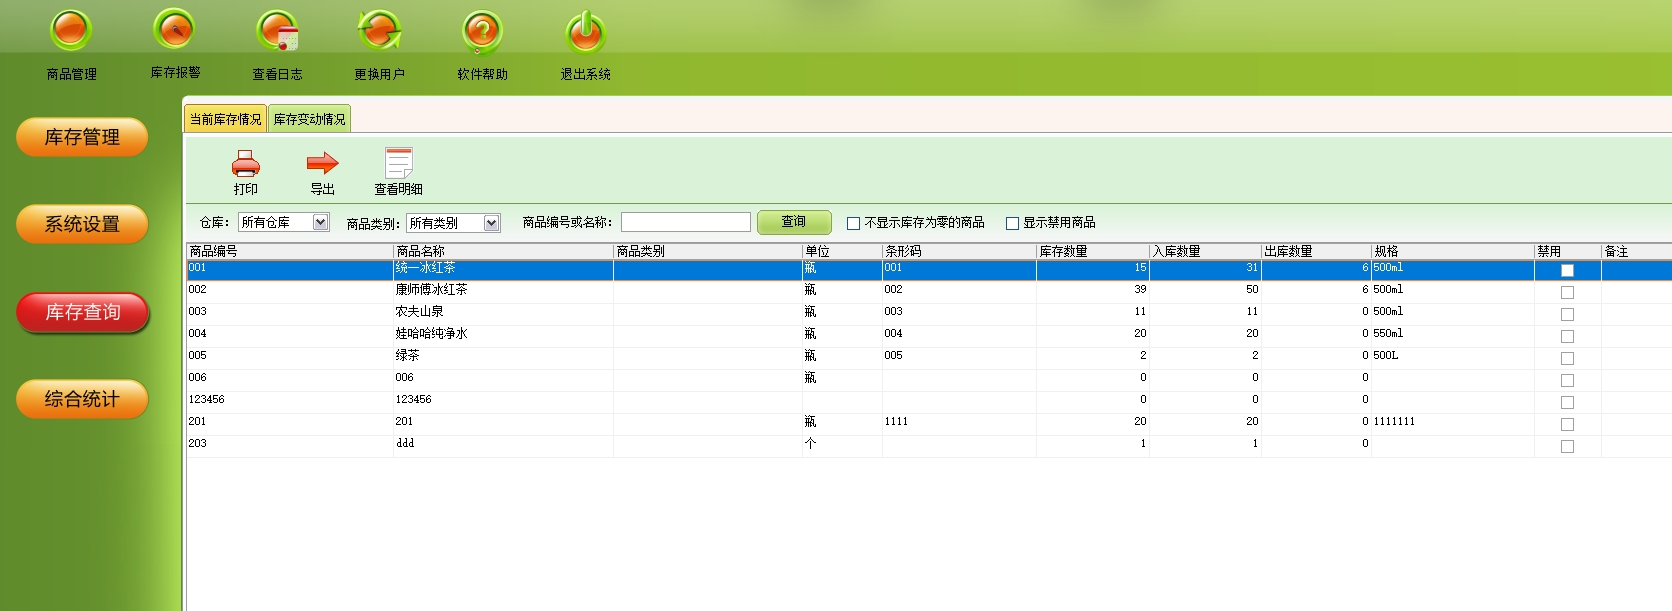Image resolution: width=1672 pixels, height=611 pixels.
Task: Click the 更换用户 switch user icon
Action: point(380,32)
